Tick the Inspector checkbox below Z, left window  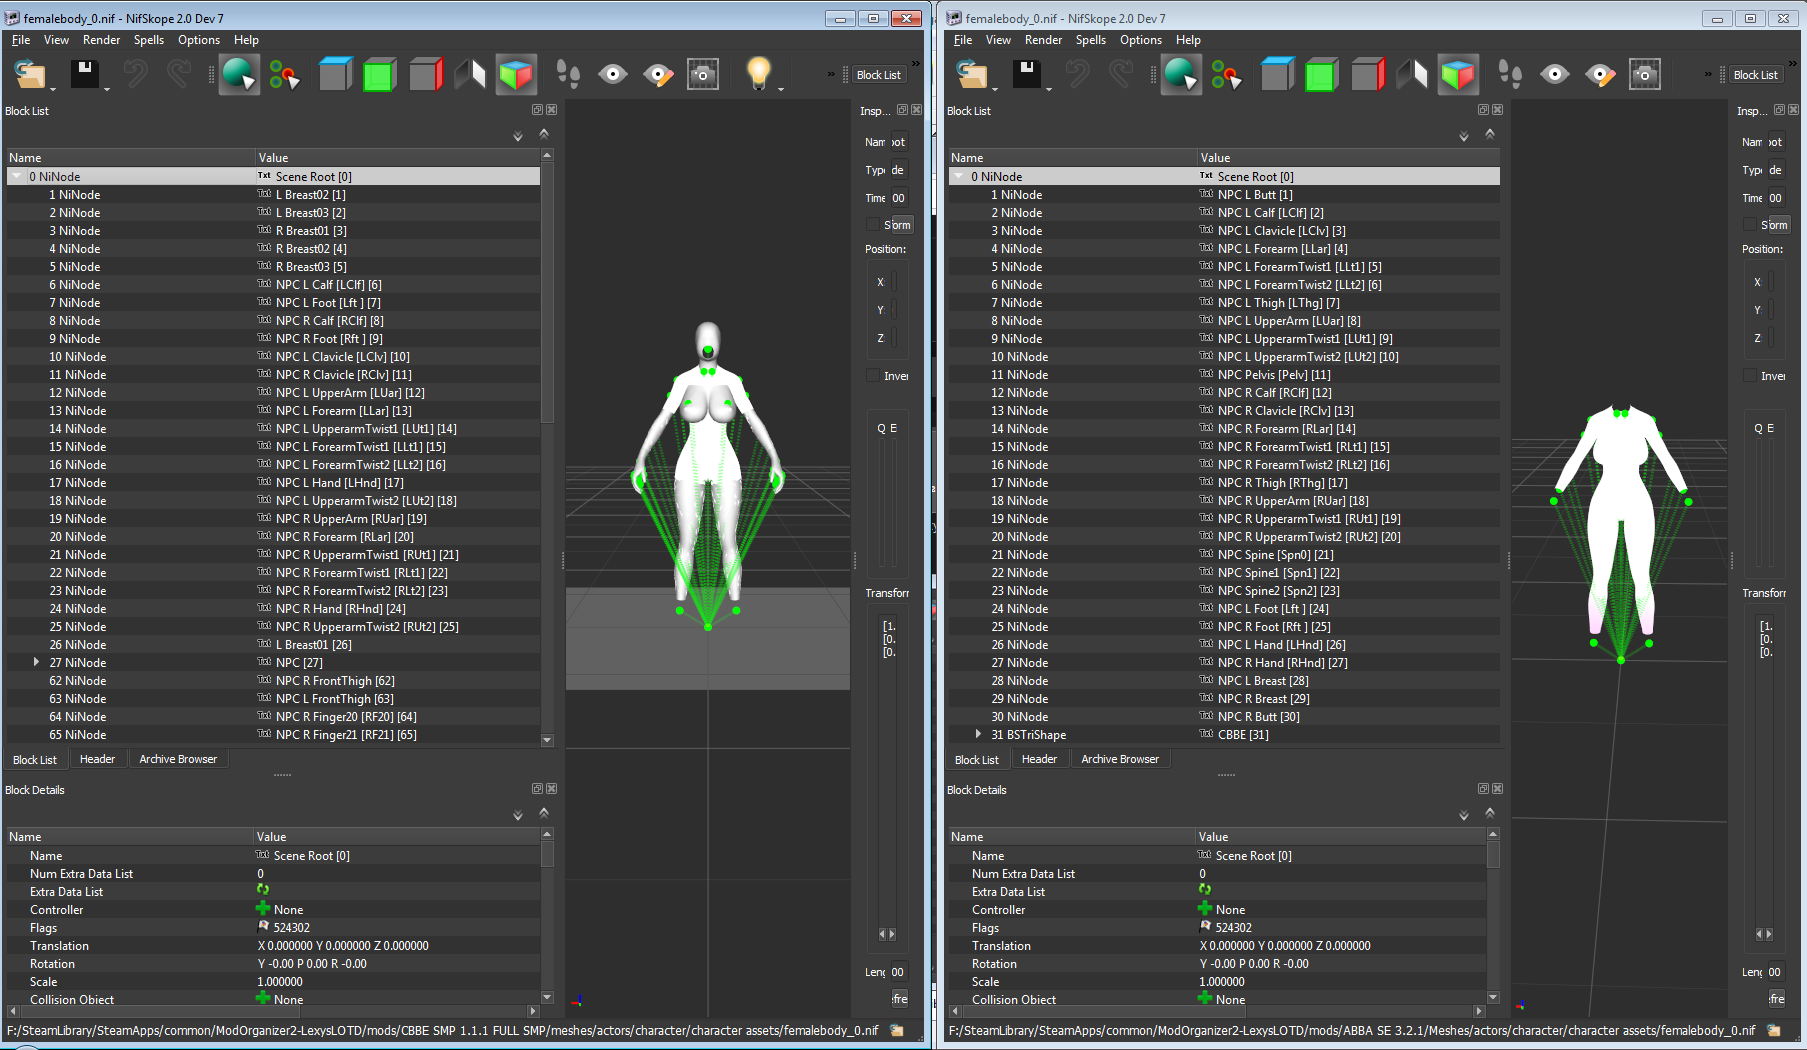pyautogui.click(x=872, y=376)
